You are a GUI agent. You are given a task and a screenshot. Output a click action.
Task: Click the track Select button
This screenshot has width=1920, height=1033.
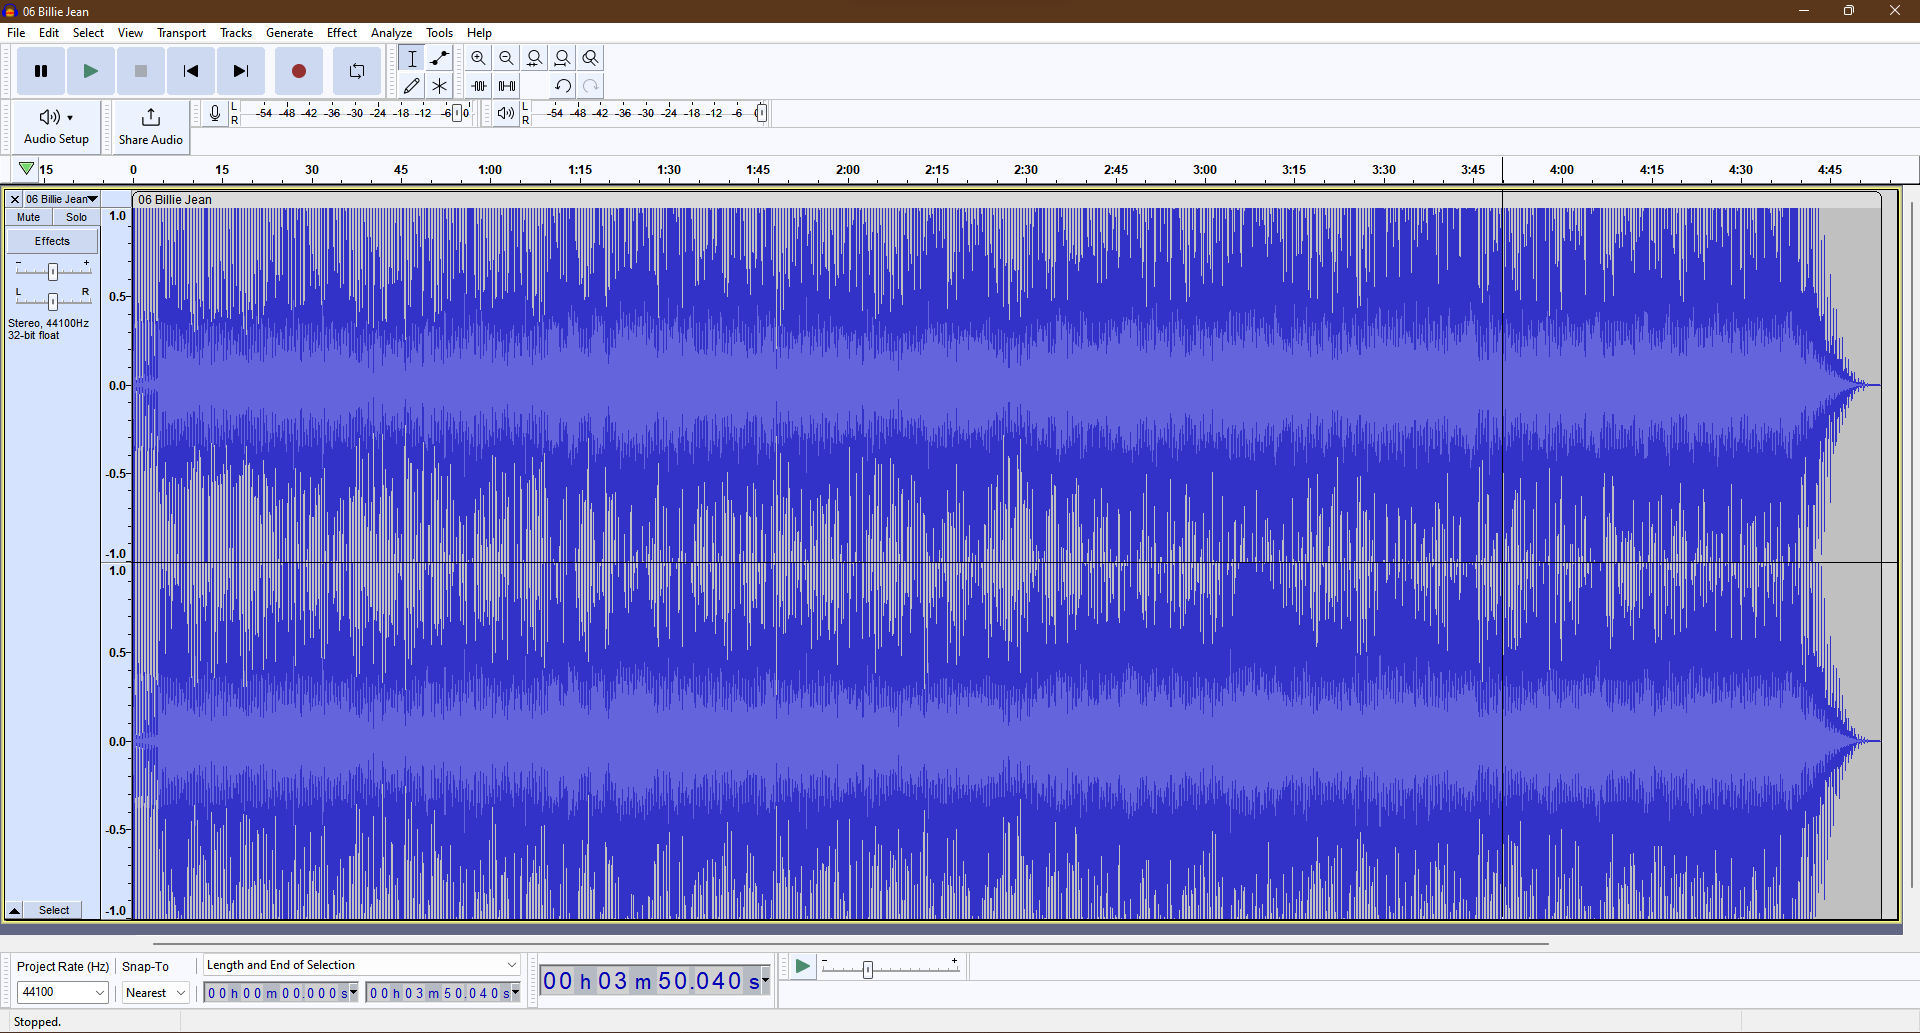[54, 910]
